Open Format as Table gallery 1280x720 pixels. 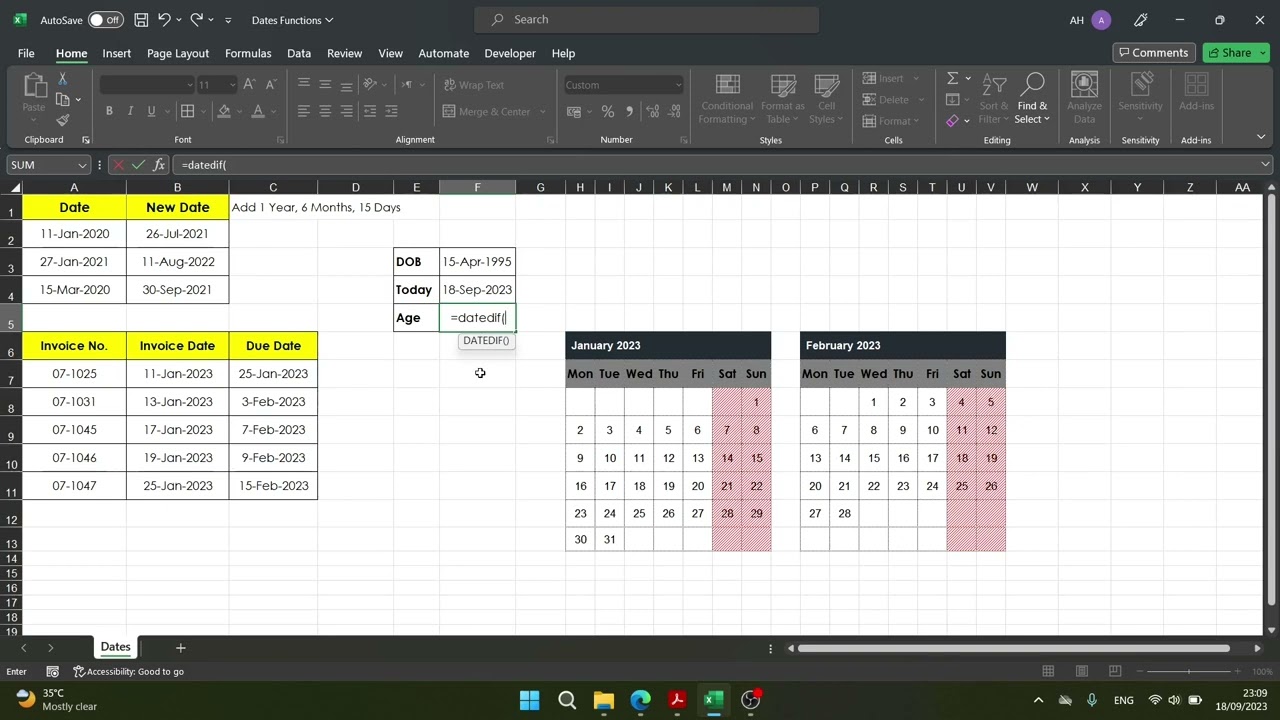tap(782, 99)
